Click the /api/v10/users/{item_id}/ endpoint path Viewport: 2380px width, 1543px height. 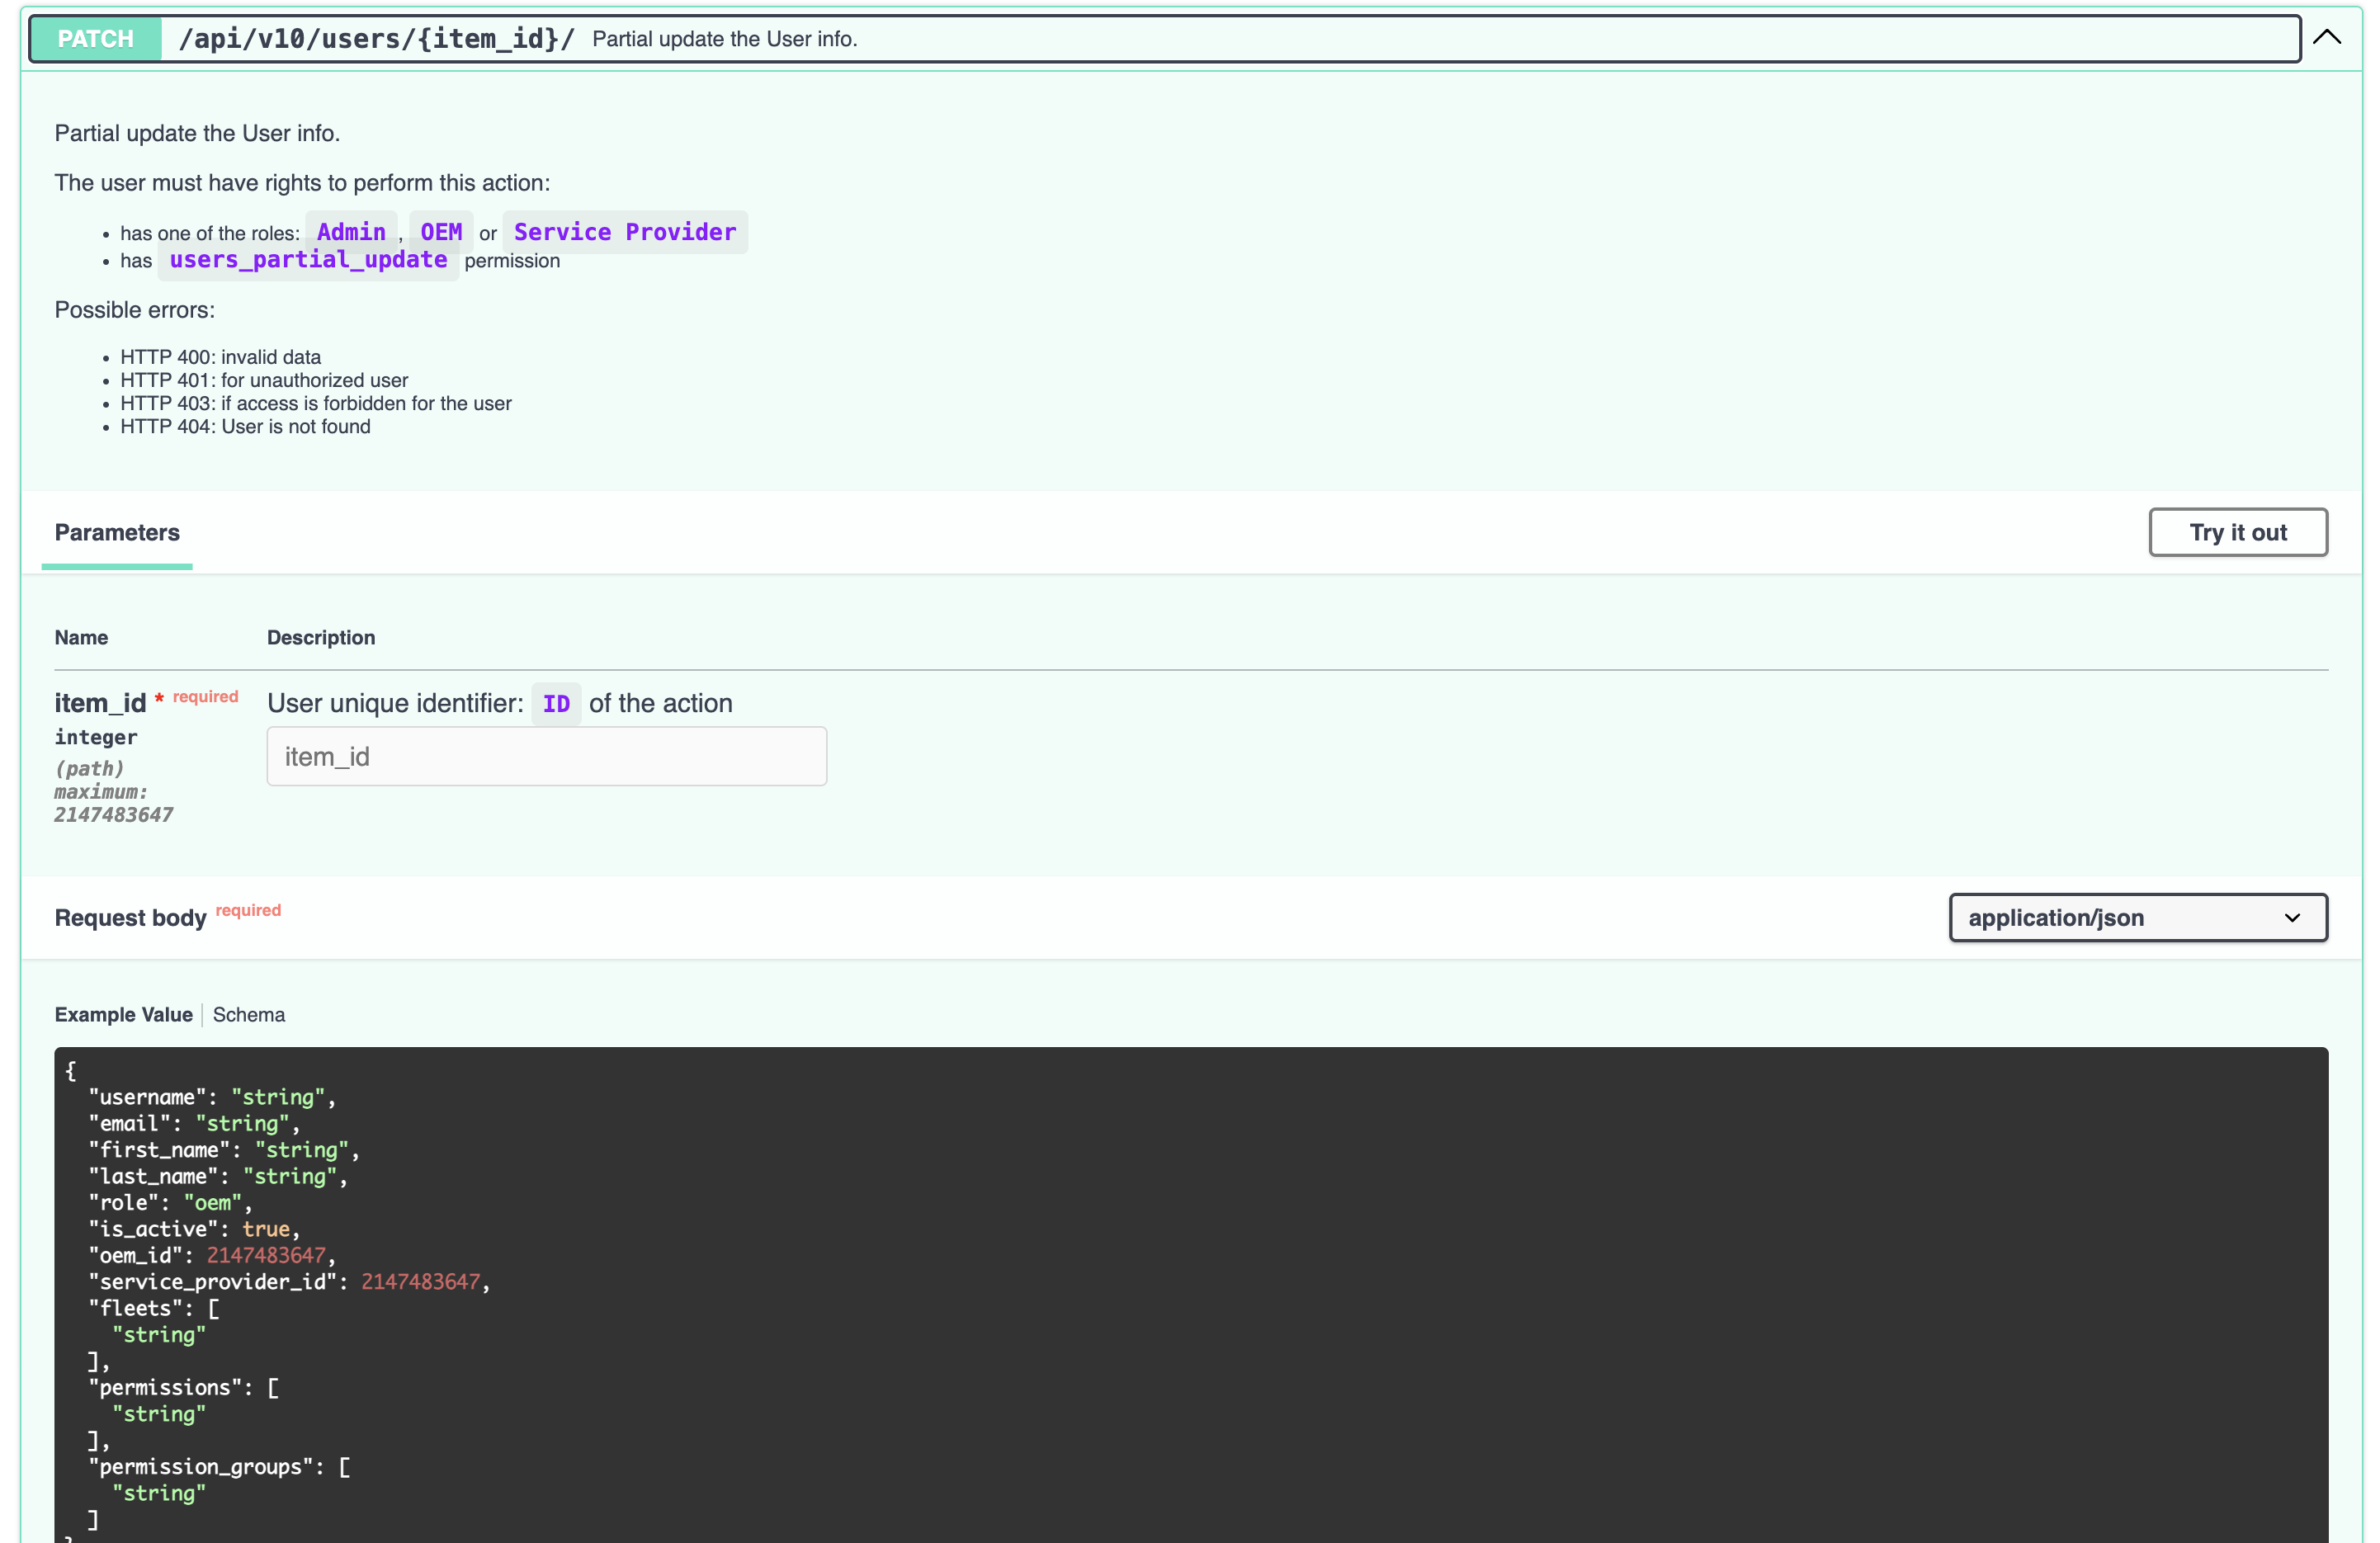point(376,39)
